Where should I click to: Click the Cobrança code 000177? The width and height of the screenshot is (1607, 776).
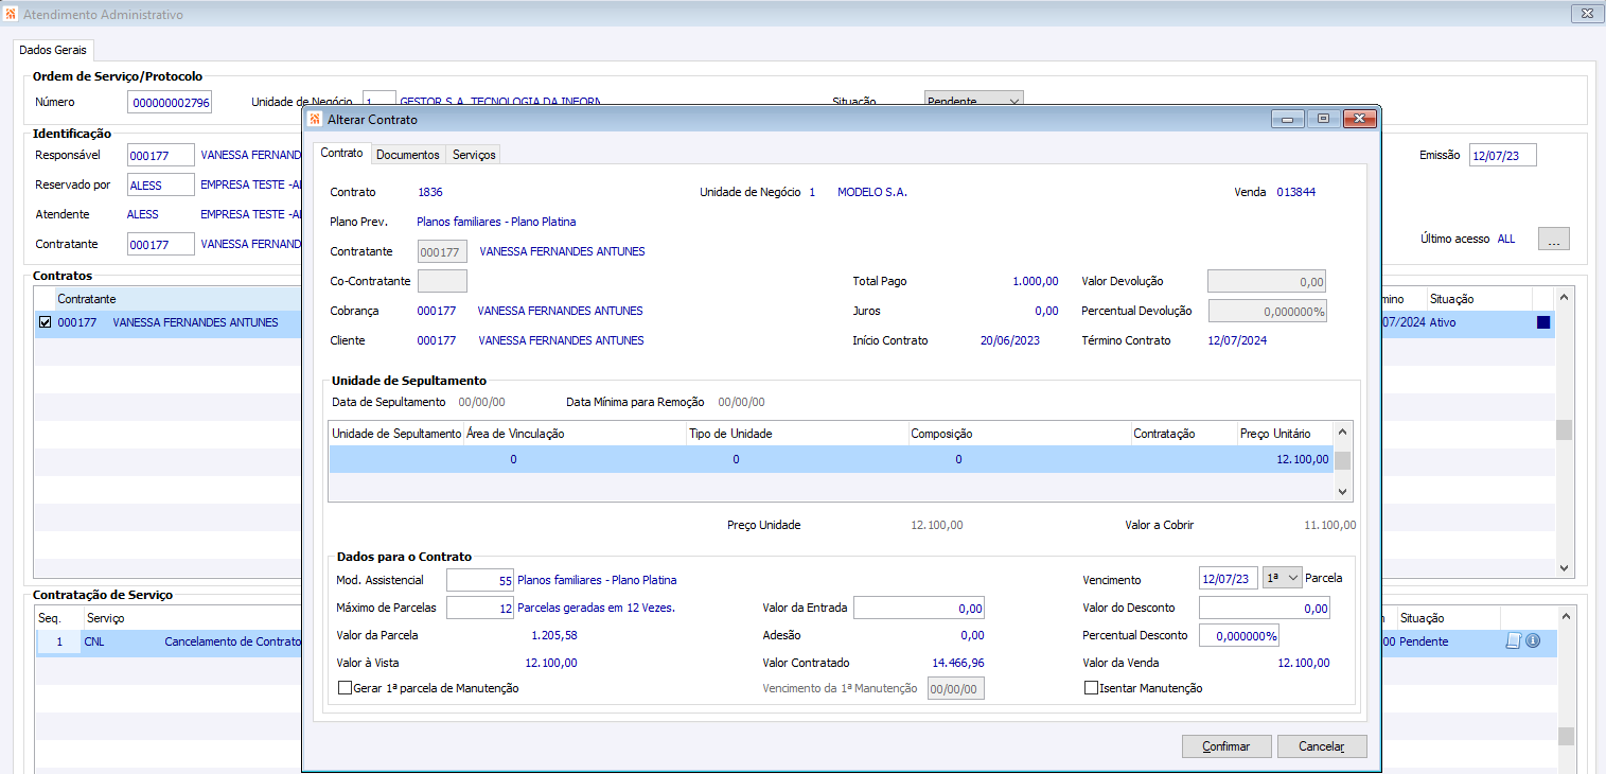[x=436, y=311]
